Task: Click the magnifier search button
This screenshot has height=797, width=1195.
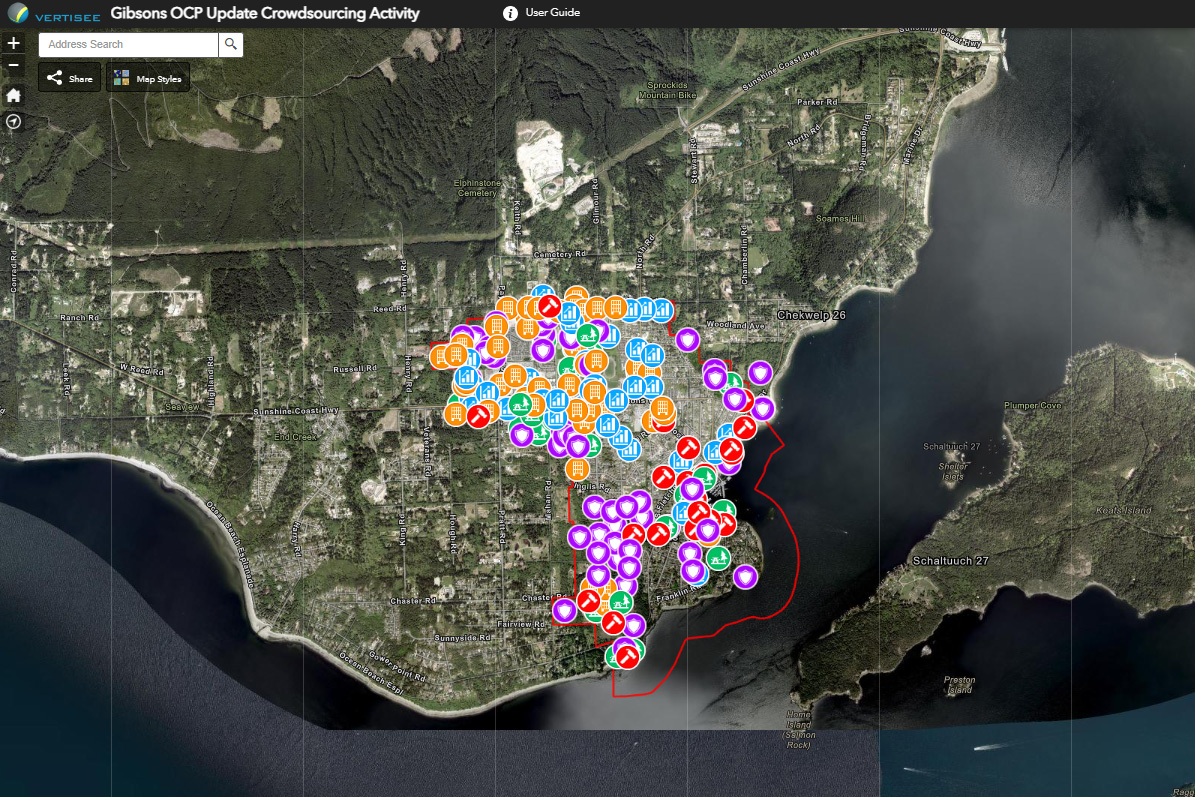Action: coord(231,44)
